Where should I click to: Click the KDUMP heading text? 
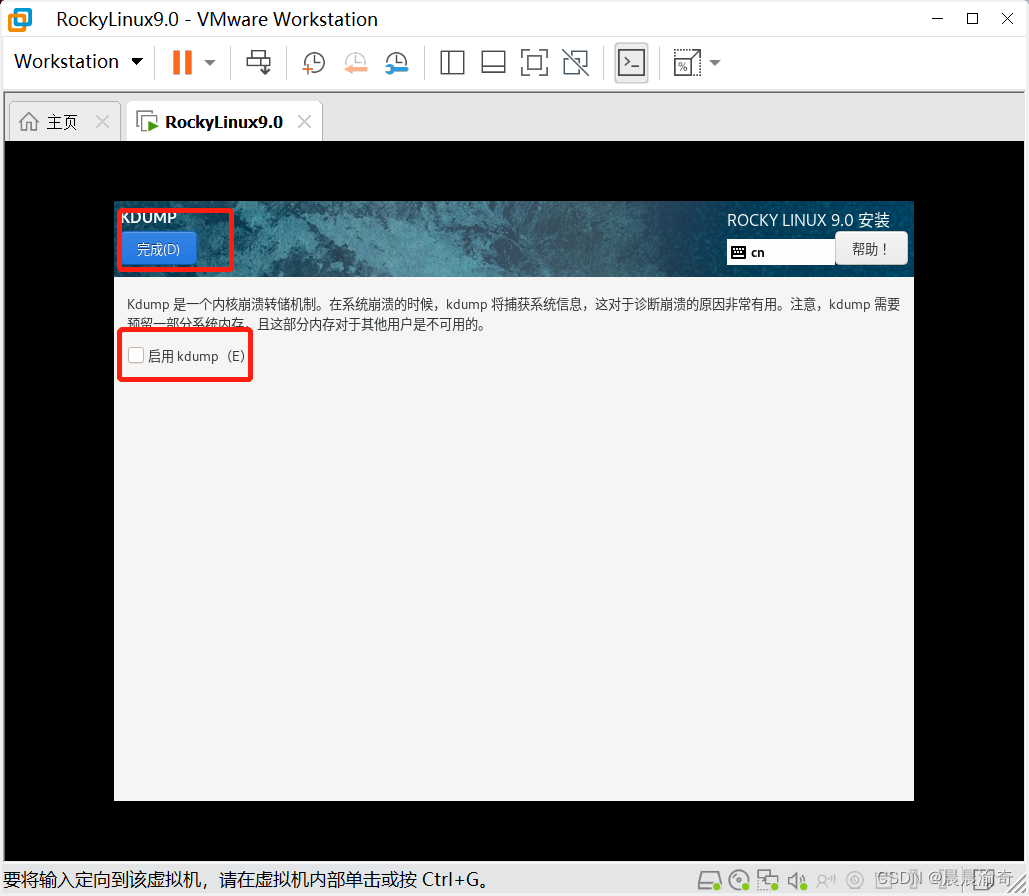[149, 217]
